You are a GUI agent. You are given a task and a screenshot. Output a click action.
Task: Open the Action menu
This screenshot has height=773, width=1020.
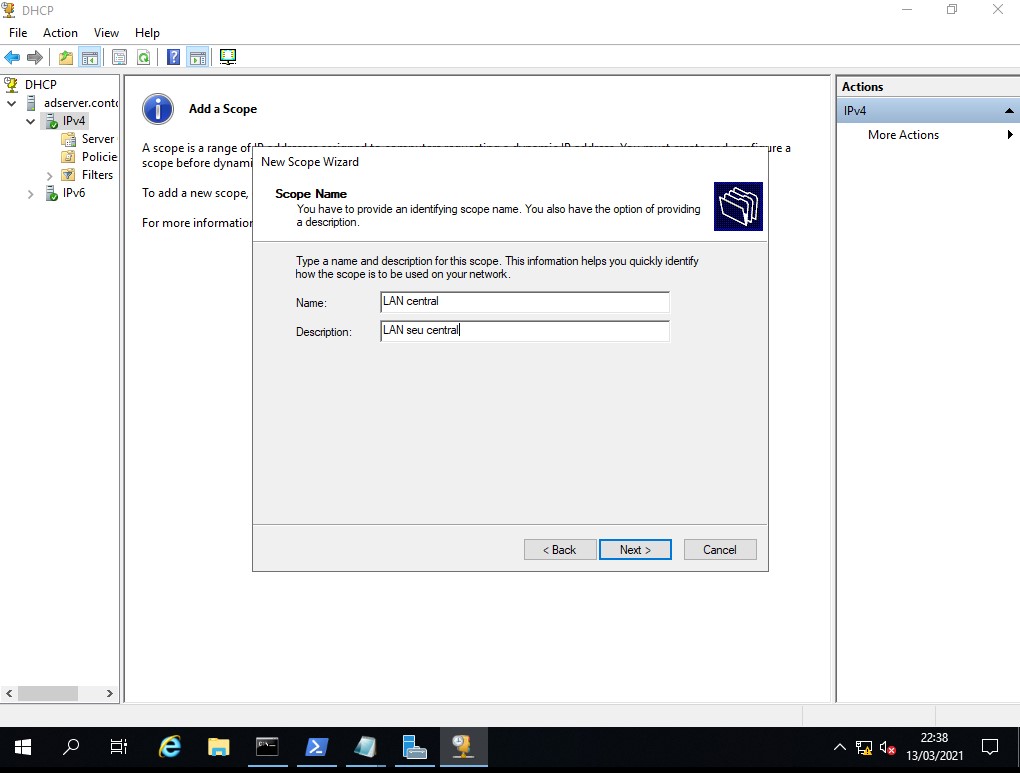(x=60, y=33)
